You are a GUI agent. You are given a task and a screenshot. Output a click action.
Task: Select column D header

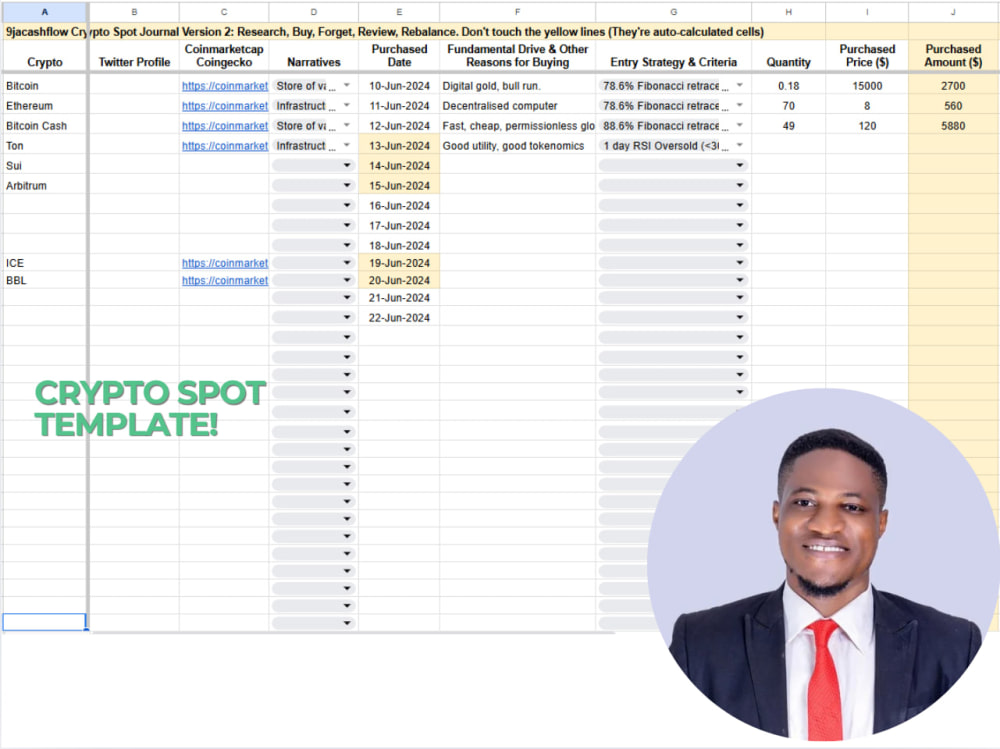coord(313,11)
